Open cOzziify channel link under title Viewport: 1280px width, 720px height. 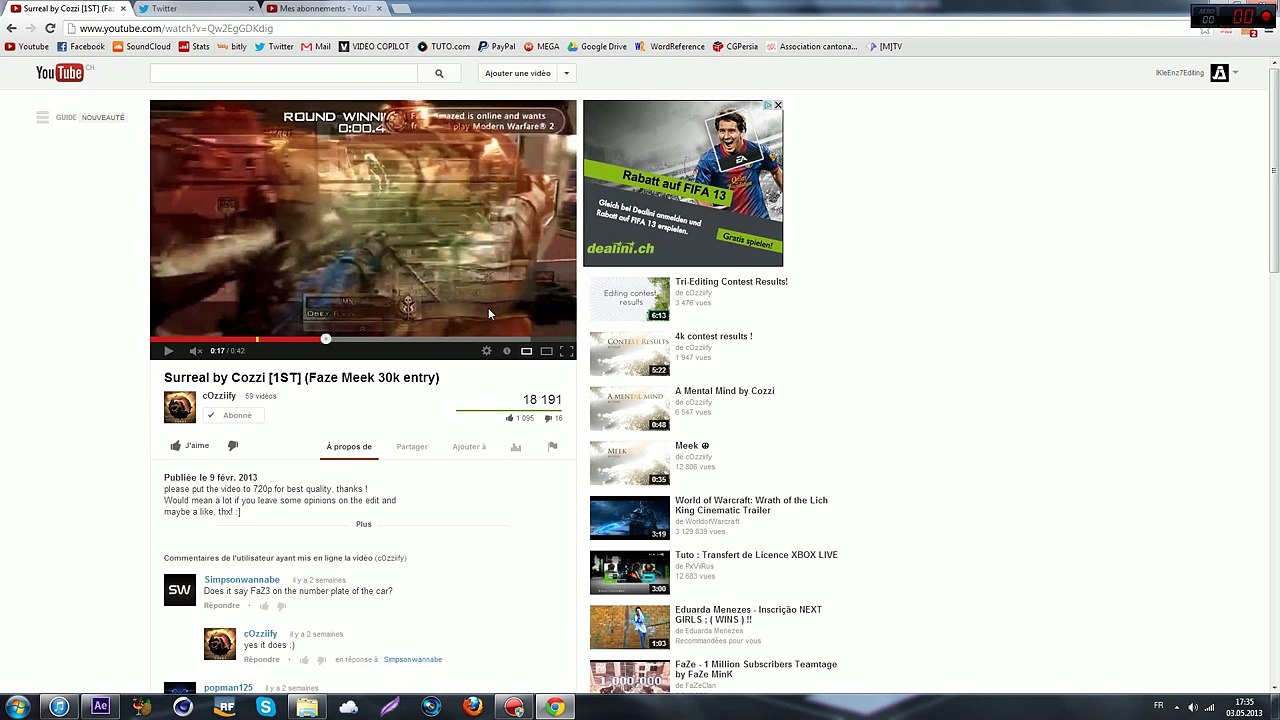219,396
